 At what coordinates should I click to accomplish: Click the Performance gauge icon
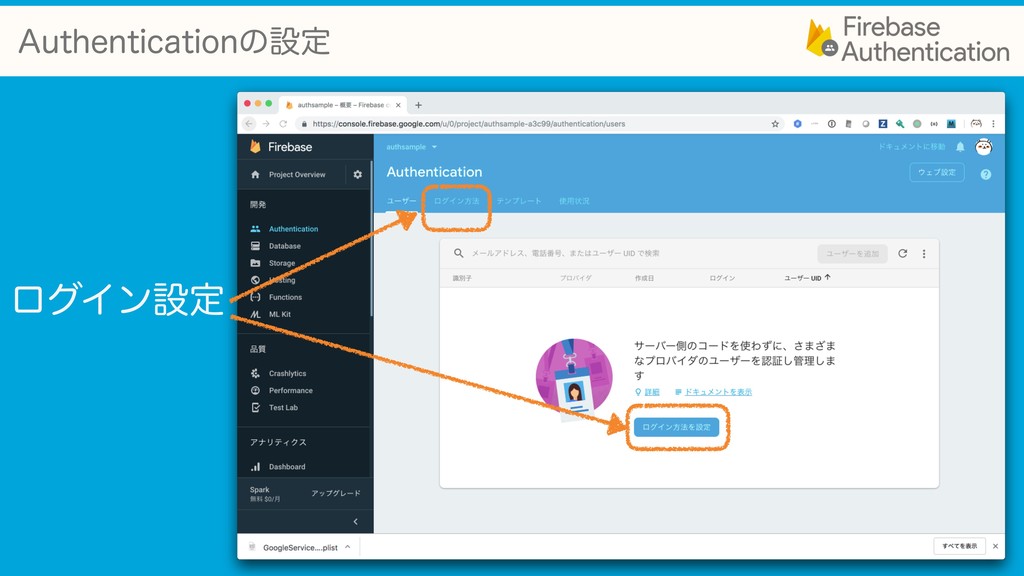click(x=255, y=391)
